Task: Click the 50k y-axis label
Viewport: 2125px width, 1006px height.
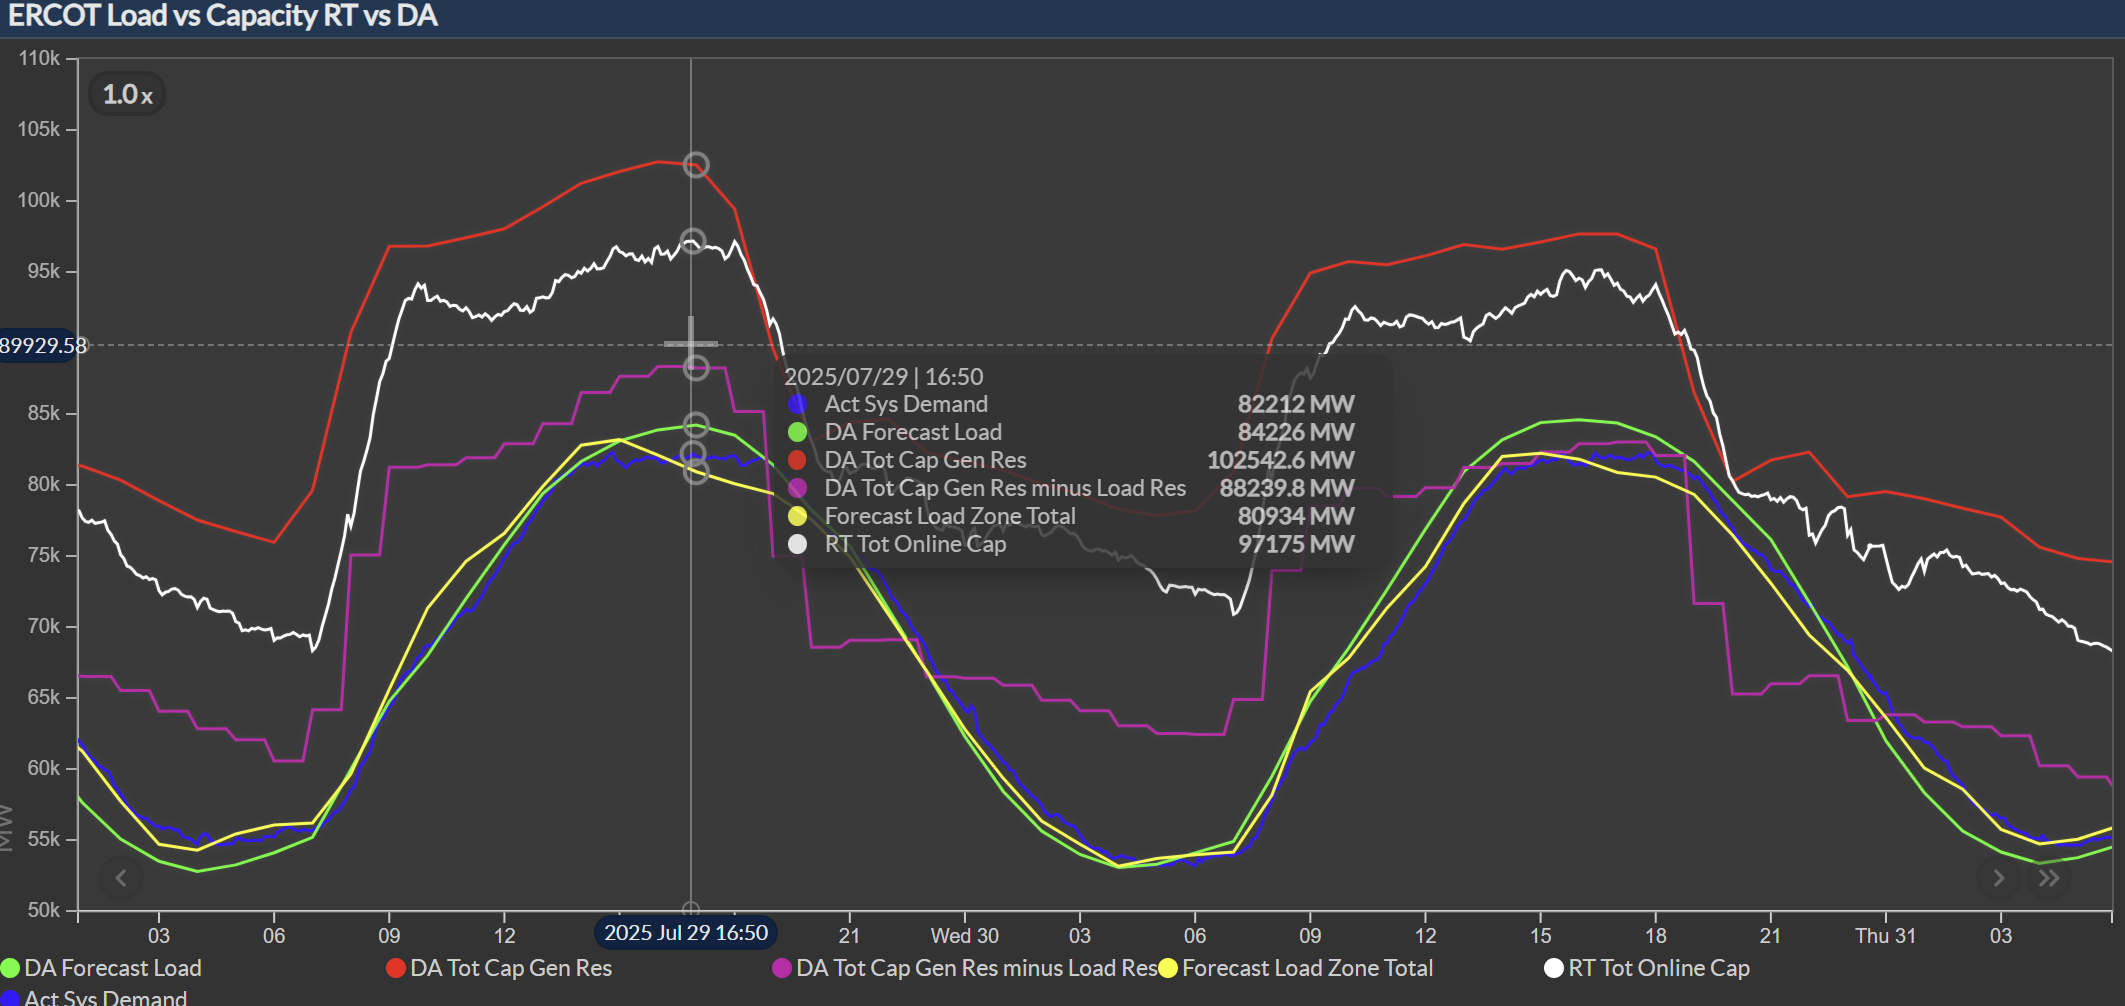Action: (x=43, y=910)
